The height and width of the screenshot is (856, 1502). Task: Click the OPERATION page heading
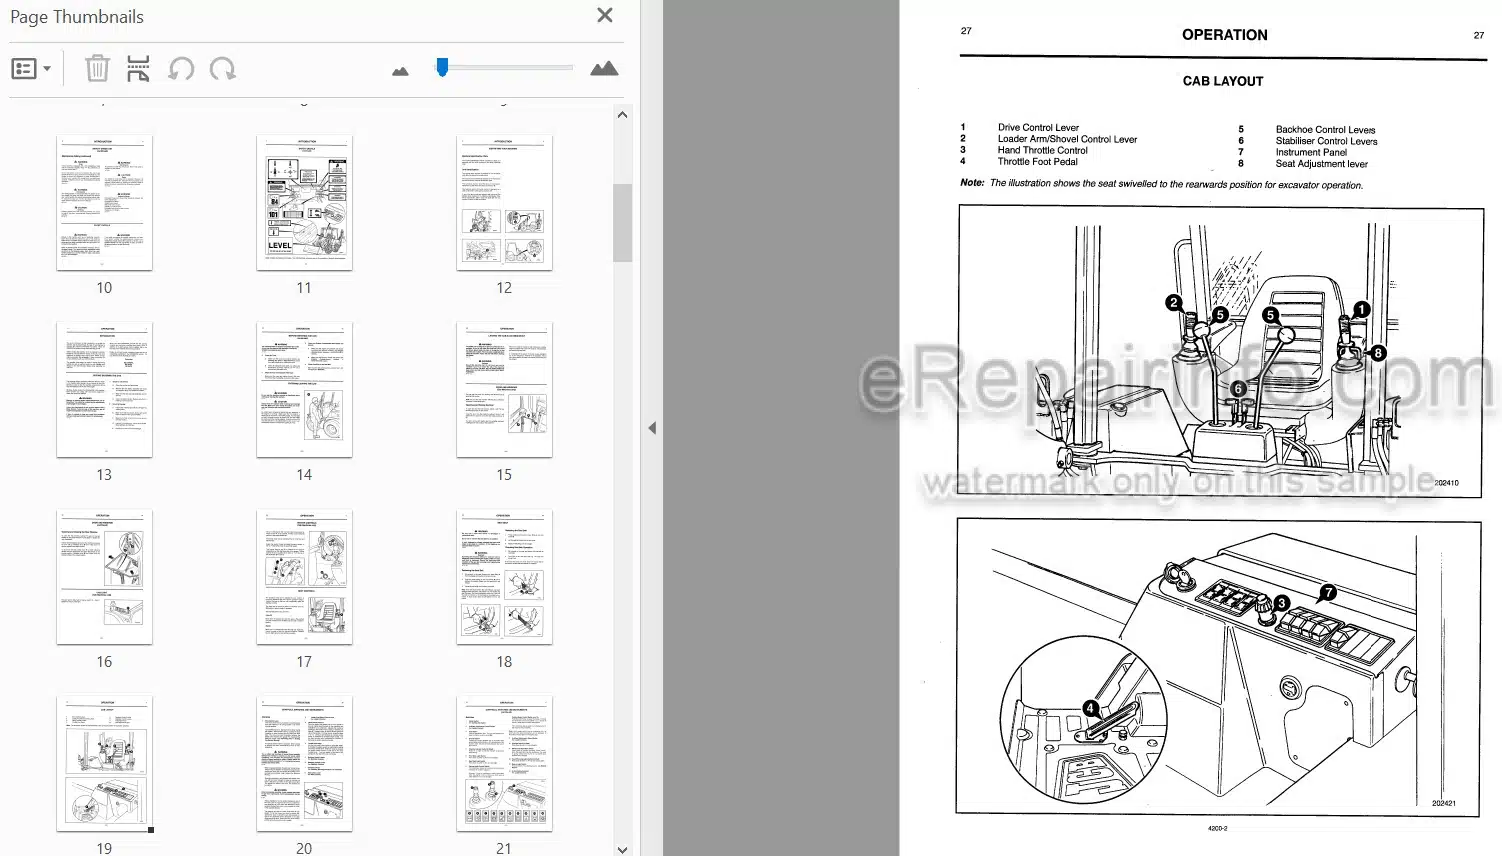point(1224,35)
